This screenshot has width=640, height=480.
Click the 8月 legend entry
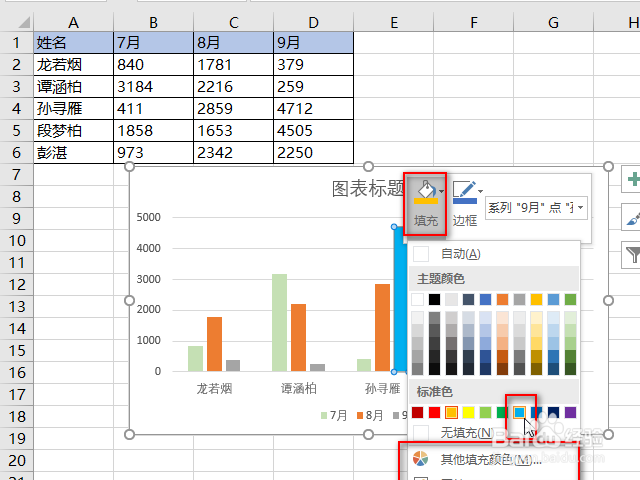(x=370, y=415)
